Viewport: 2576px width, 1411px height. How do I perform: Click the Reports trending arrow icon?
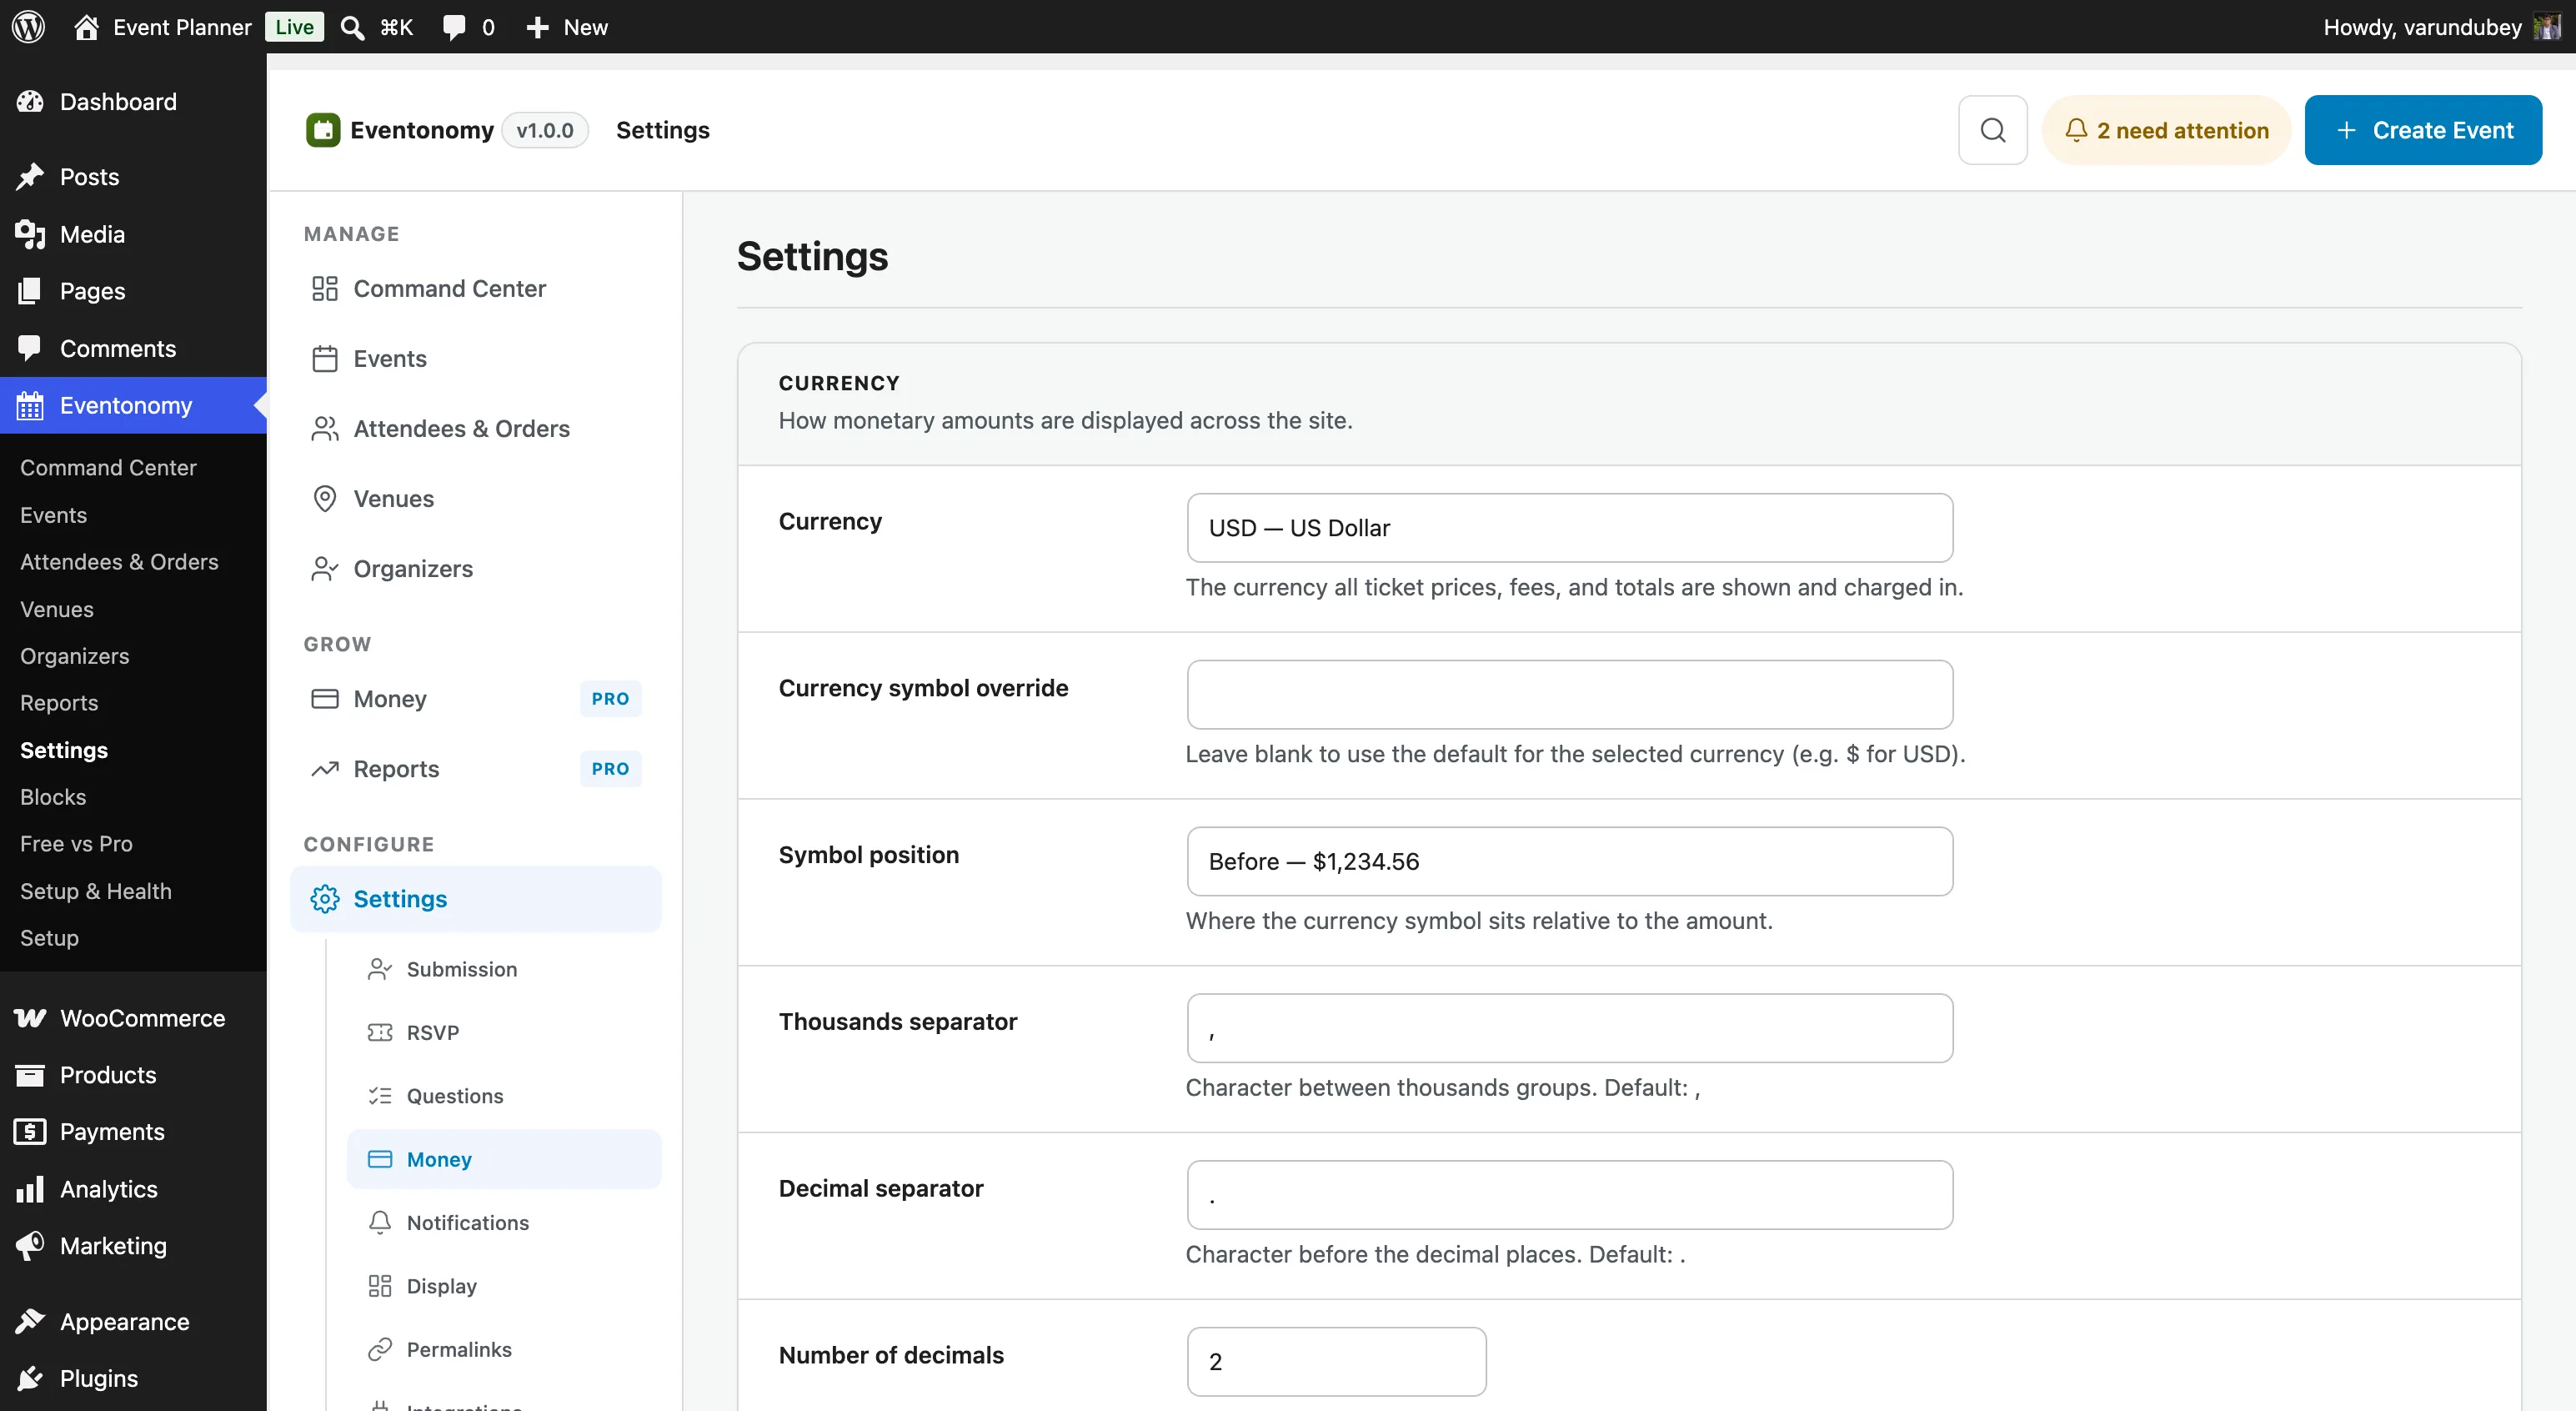(x=325, y=769)
